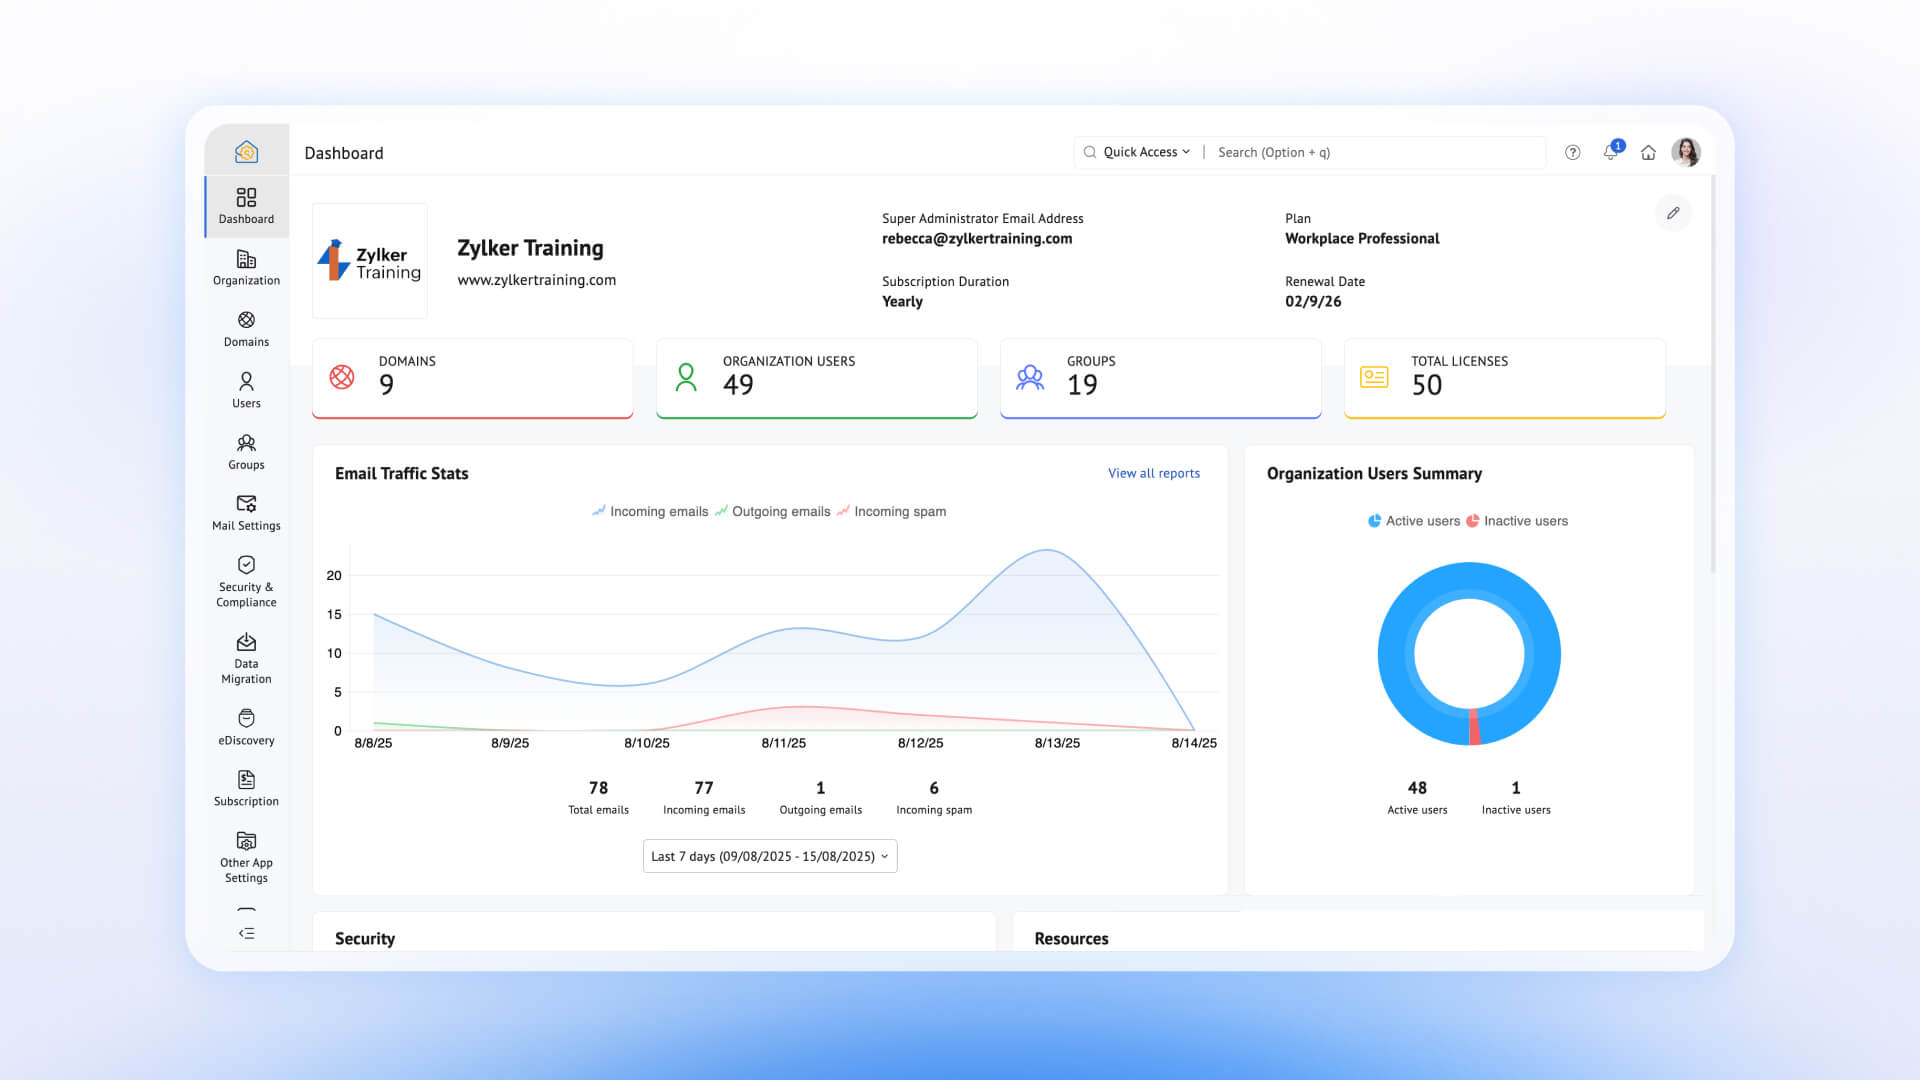This screenshot has width=1920, height=1080.
Task: Open Other App Settings in sidebar
Action: (x=246, y=857)
